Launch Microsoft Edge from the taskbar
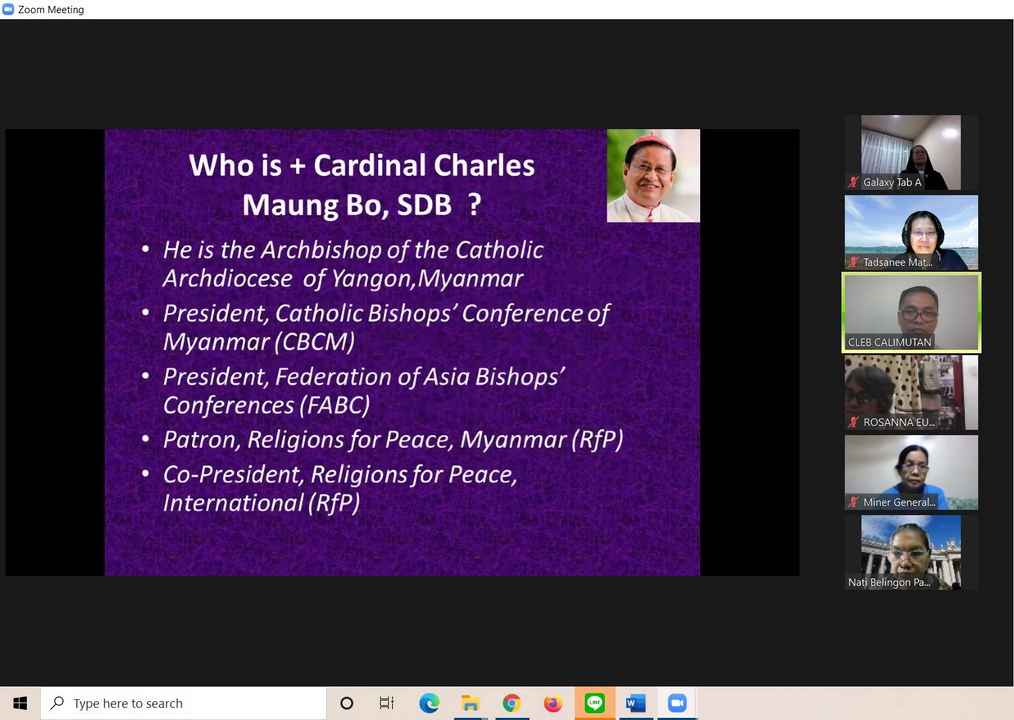 click(x=429, y=703)
